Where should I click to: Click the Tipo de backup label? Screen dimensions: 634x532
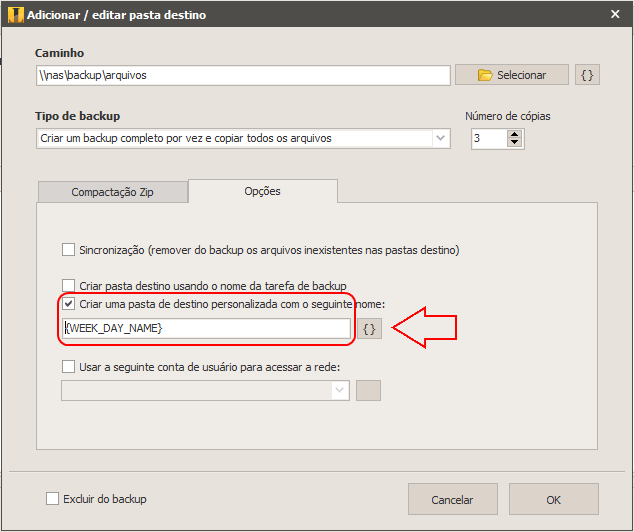[x=77, y=116]
